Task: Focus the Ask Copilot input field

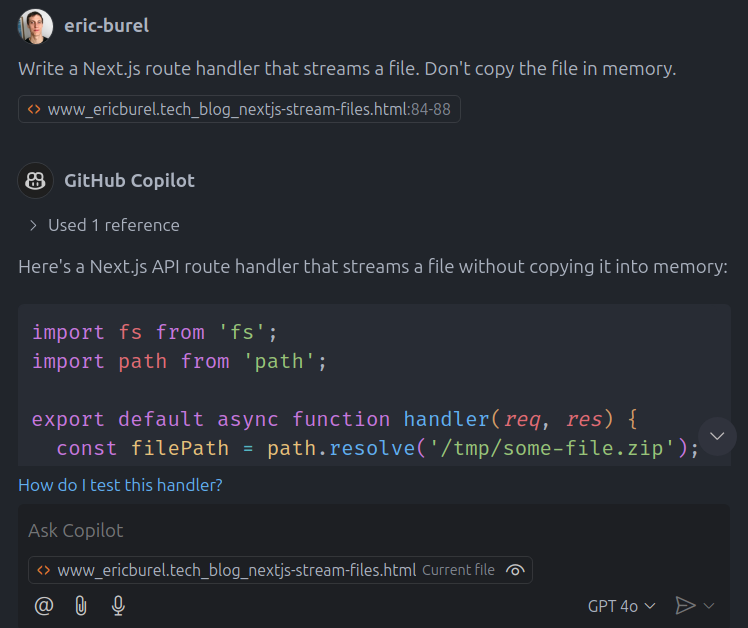Action: [374, 531]
